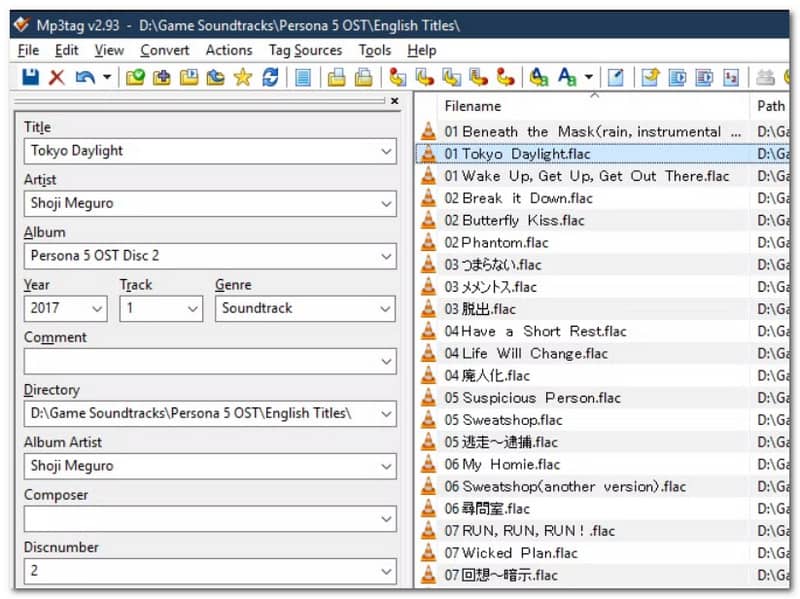Open favorite directories with the star icon
This screenshot has height=599, width=800.
tap(243, 77)
